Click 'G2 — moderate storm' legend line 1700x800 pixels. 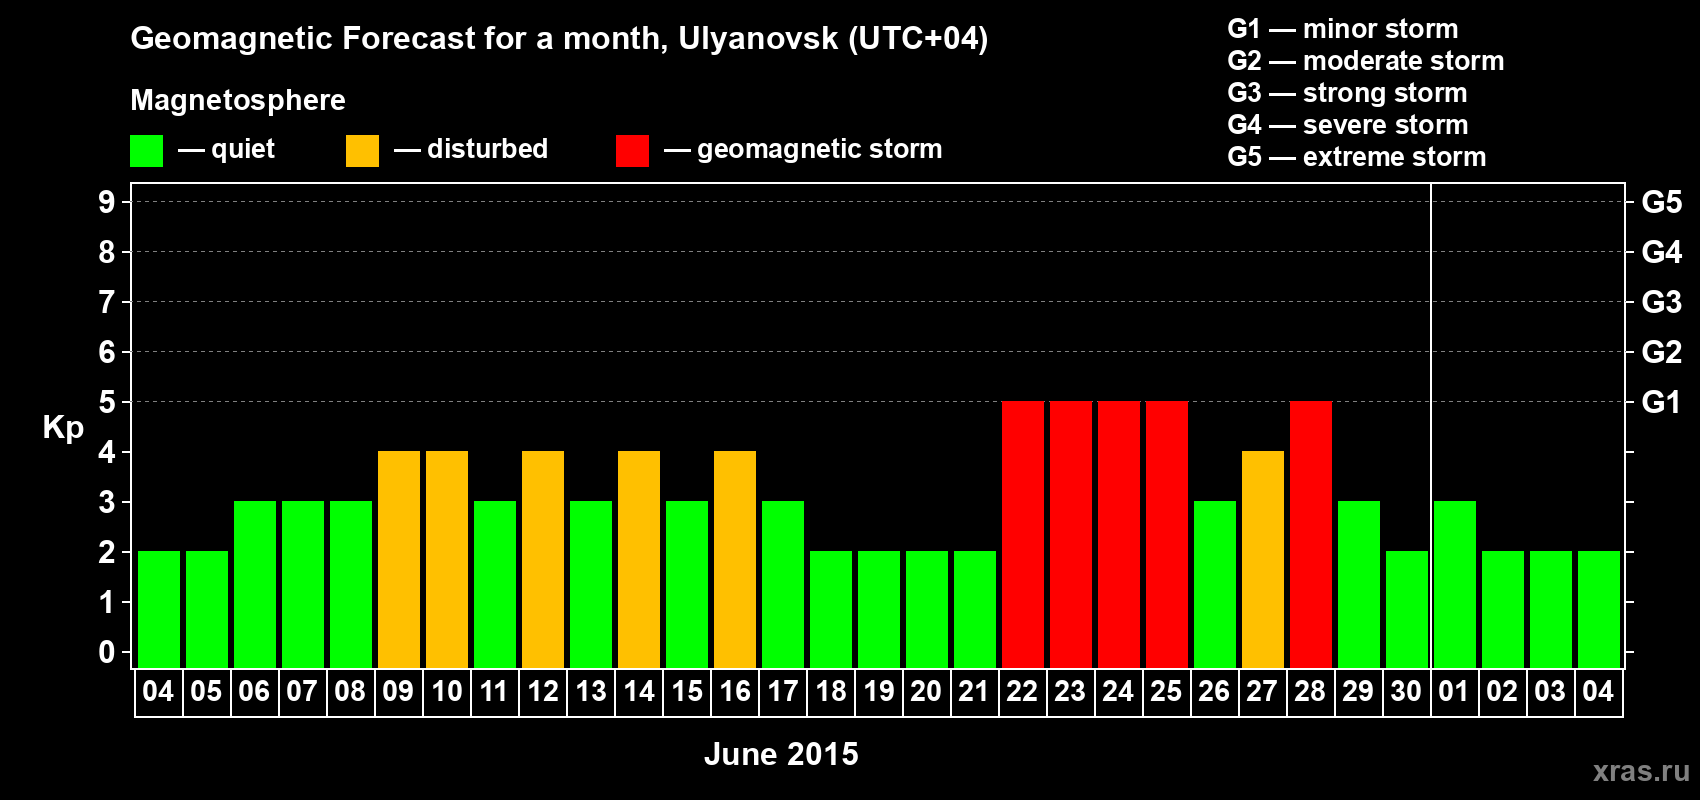[1365, 61]
